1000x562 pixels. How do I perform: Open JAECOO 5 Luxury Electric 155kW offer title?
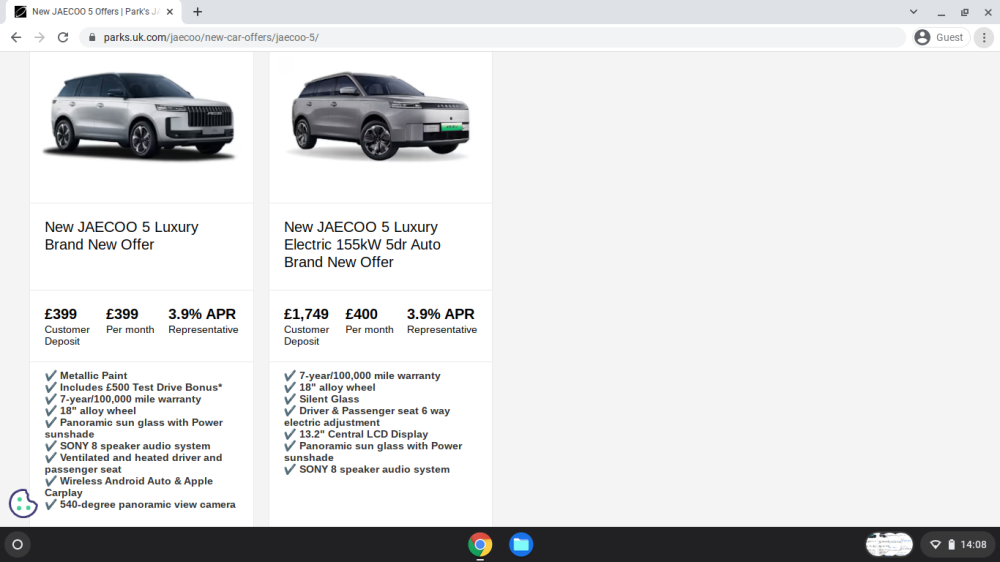click(362, 244)
